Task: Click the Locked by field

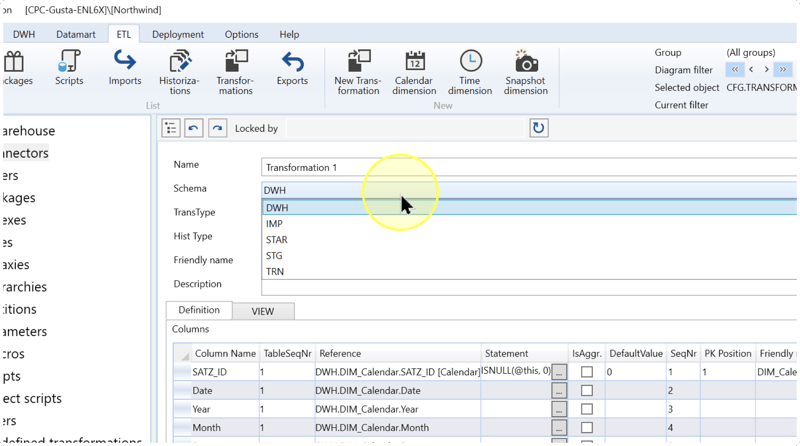Action: click(x=405, y=128)
